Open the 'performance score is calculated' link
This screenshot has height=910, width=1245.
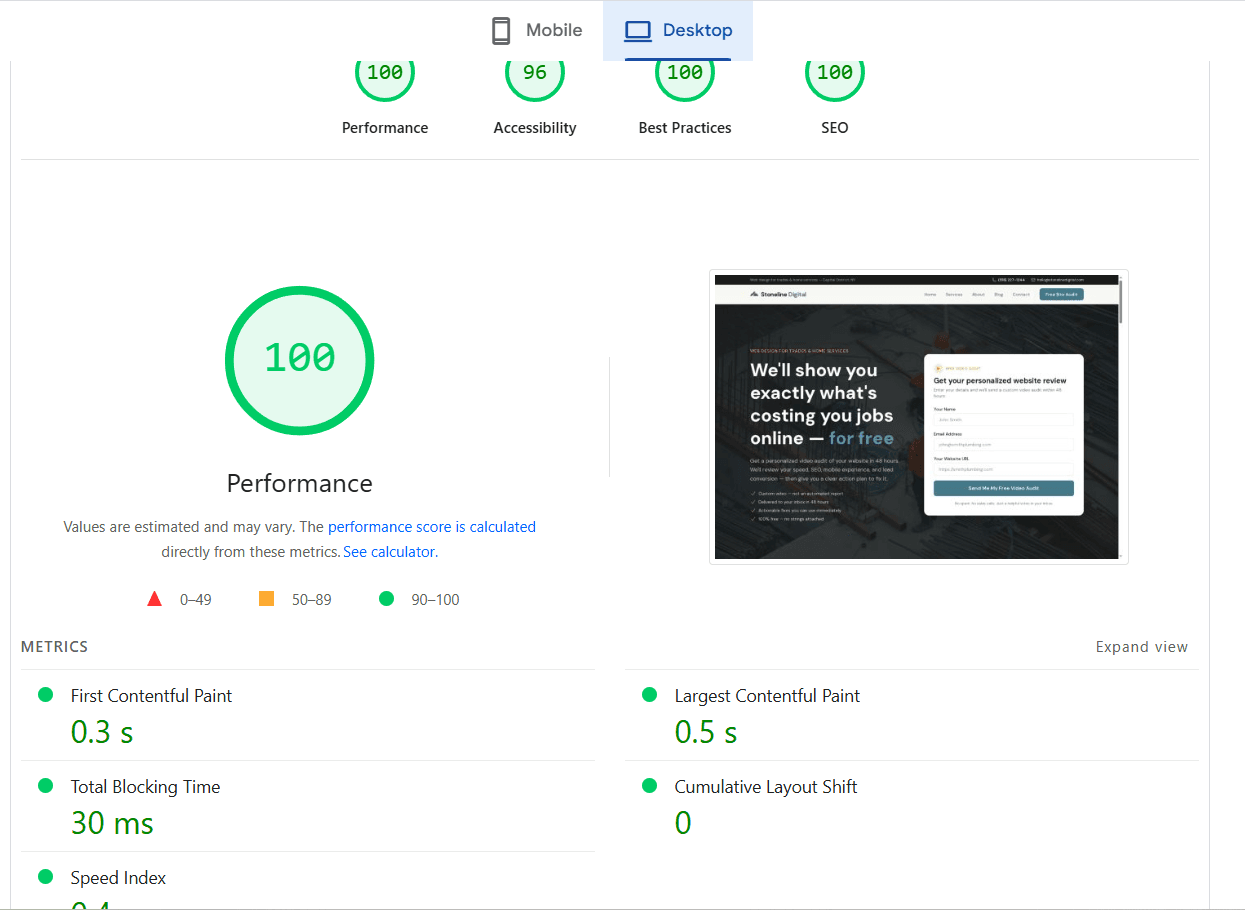[432, 527]
